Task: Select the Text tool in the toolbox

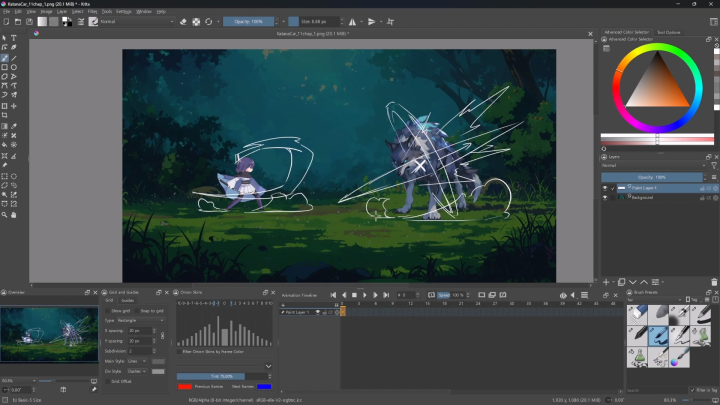Action: (14, 38)
